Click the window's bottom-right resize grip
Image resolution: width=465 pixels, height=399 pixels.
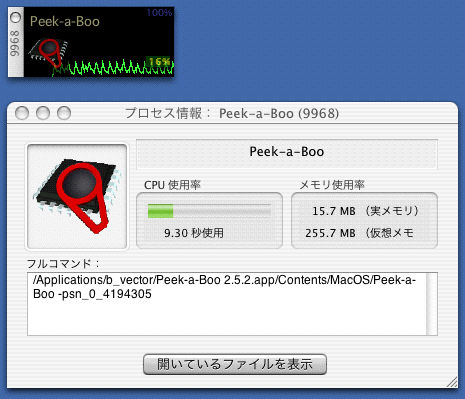coord(452,382)
